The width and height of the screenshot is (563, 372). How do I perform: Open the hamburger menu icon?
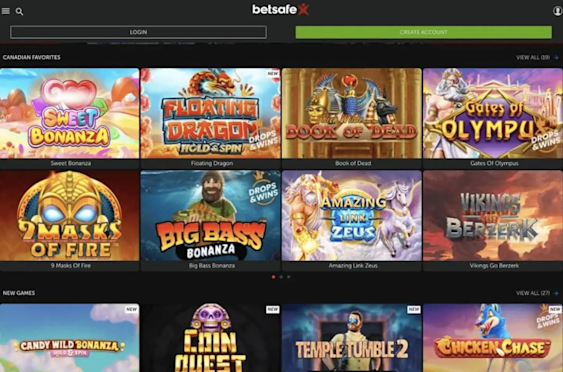[x=6, y=11]
